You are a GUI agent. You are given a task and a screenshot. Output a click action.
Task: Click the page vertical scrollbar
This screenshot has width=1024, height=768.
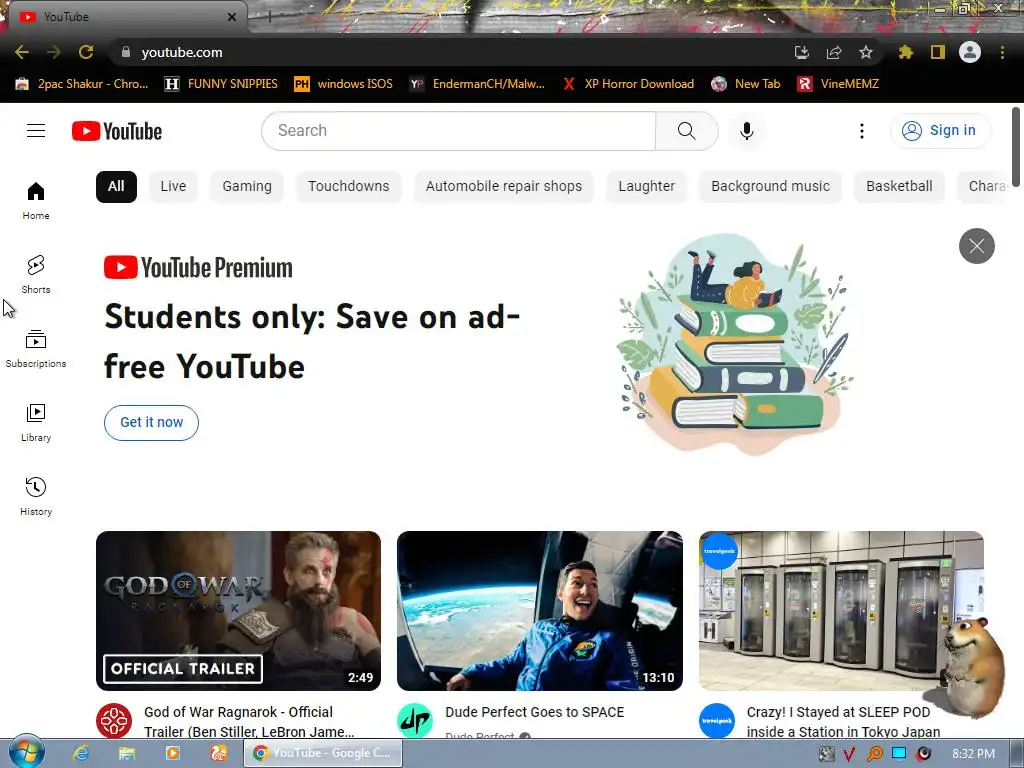1016,146
